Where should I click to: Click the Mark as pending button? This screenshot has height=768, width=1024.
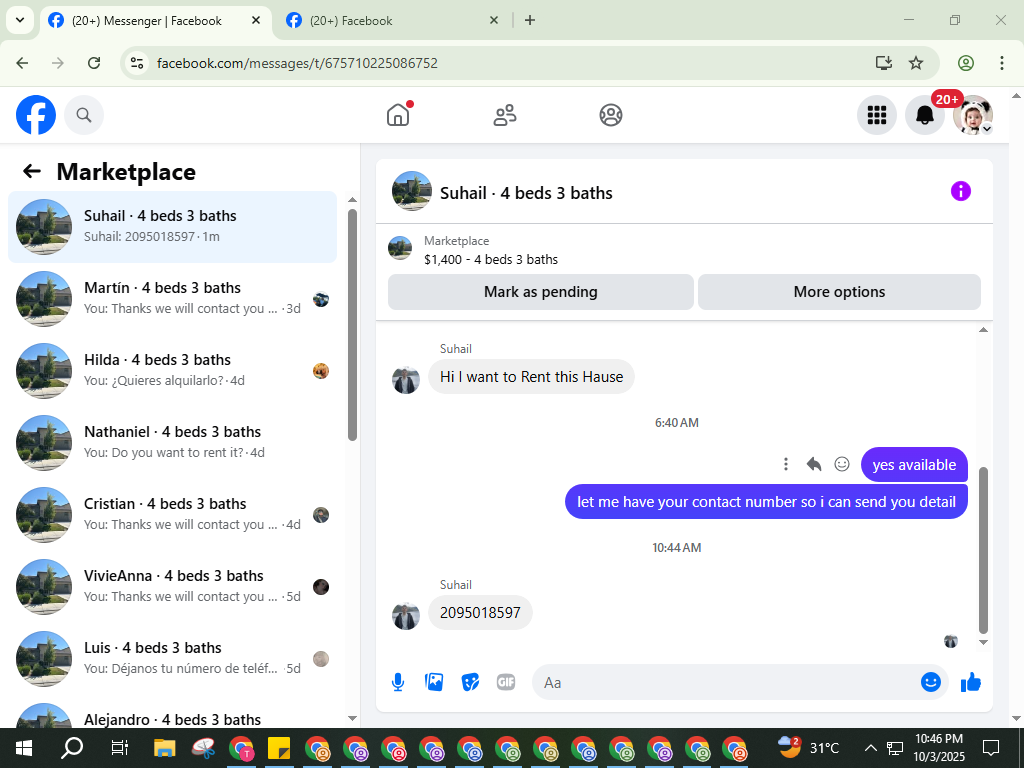[541, 292]
